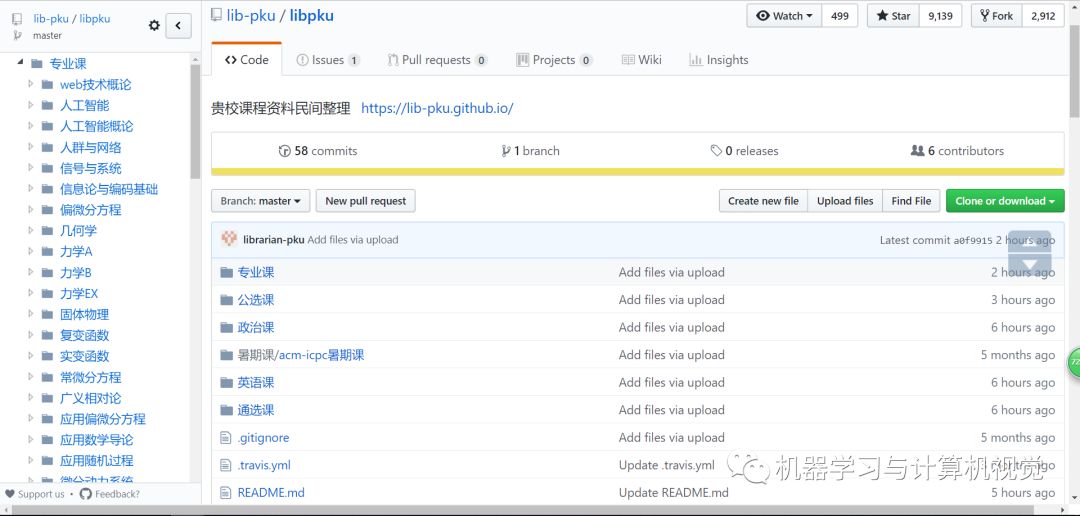Switch to the Code tab
This screenshot has width=1080, height=516.
[247, 60]
